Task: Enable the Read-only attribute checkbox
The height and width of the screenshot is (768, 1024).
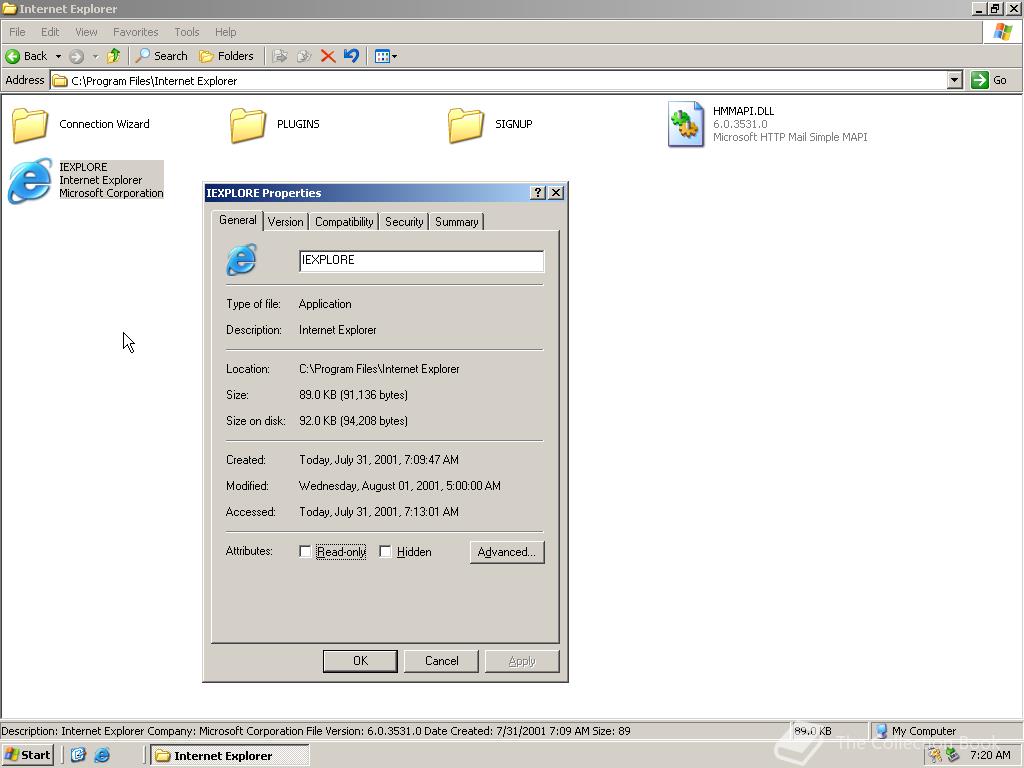Action: click(306, 551)
